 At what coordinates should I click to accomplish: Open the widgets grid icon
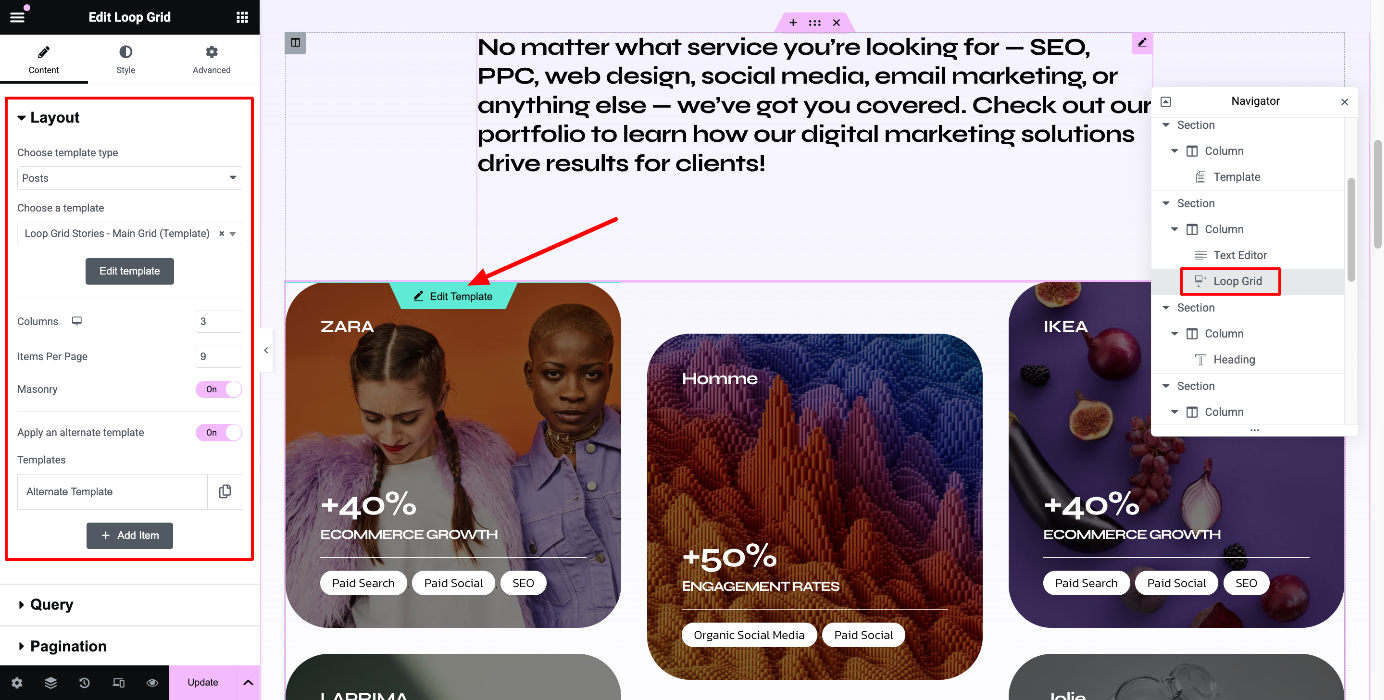coord(242,17)
